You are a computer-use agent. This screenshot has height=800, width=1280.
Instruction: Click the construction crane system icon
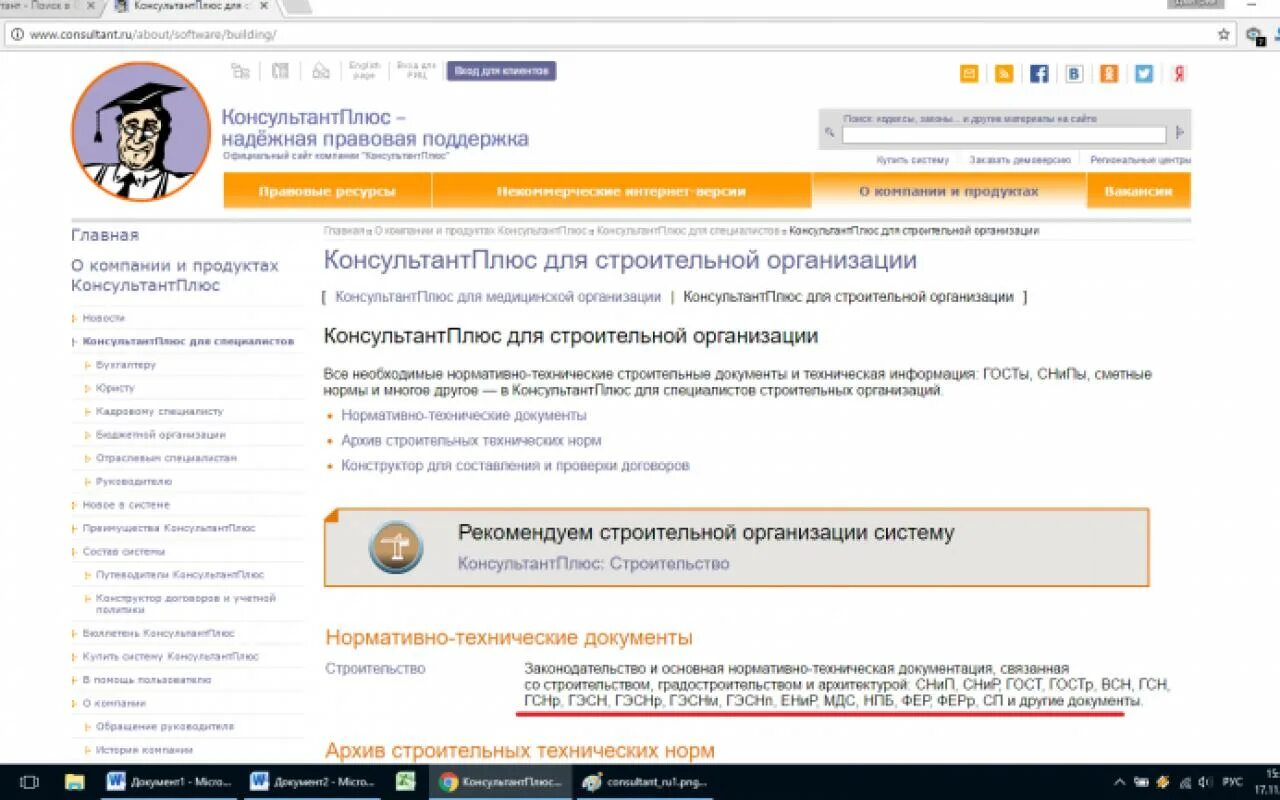[x=395, y=547]
